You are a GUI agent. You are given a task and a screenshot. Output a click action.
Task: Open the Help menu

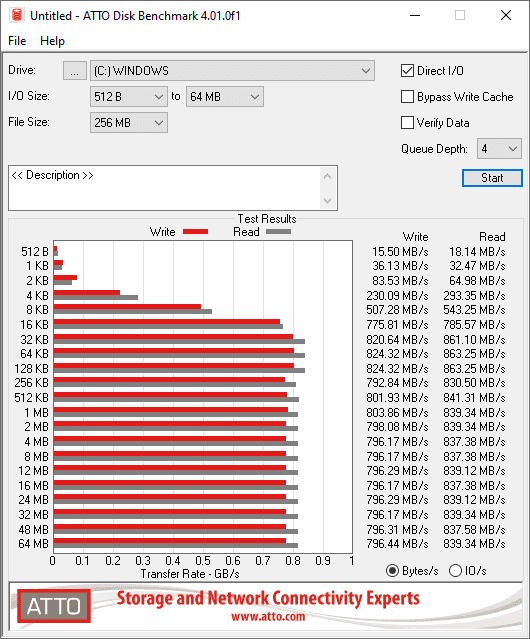pyautogui.click(x=52, y=41)
